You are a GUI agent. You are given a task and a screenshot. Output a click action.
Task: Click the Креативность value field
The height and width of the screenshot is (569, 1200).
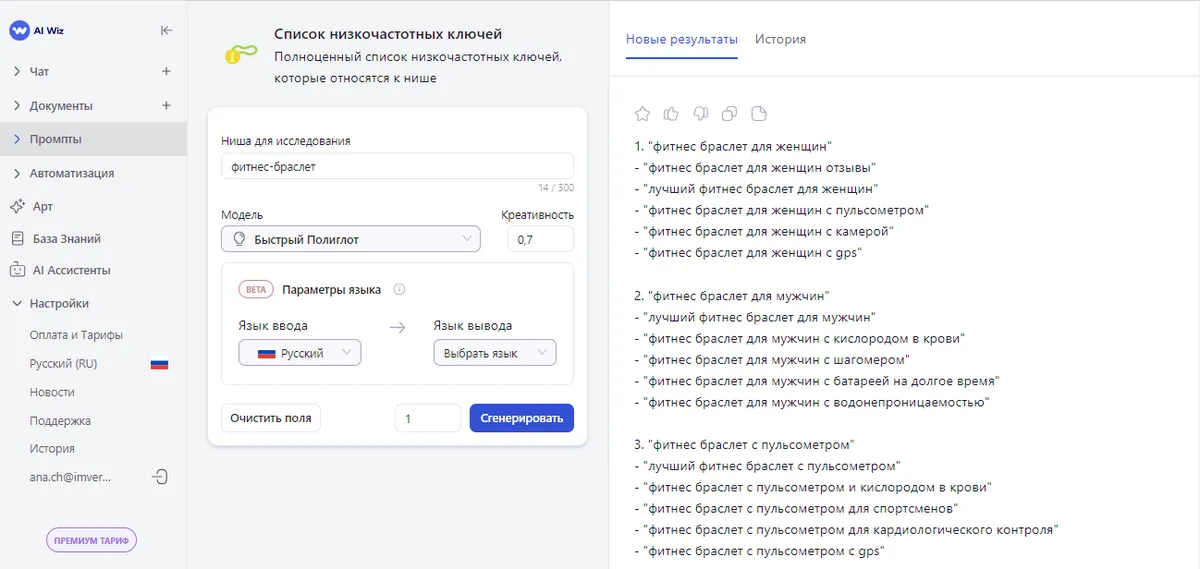(x=540, y=239)
